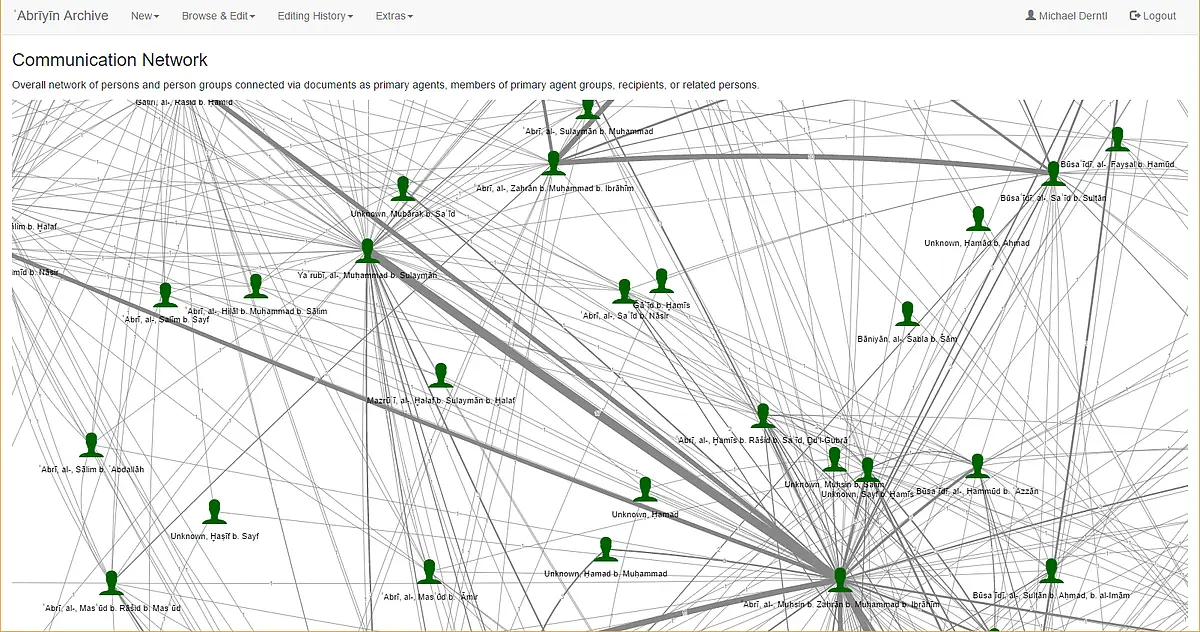Select the Muḥsin b. Zahrān b. Muḥammad node
This screenshot has width=1200, height=632.
click(x=840, y=580)
